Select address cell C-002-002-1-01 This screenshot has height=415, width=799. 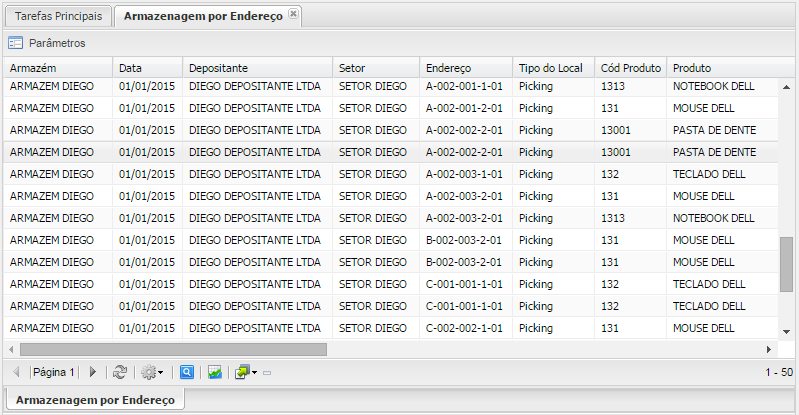tap(464, 328)
